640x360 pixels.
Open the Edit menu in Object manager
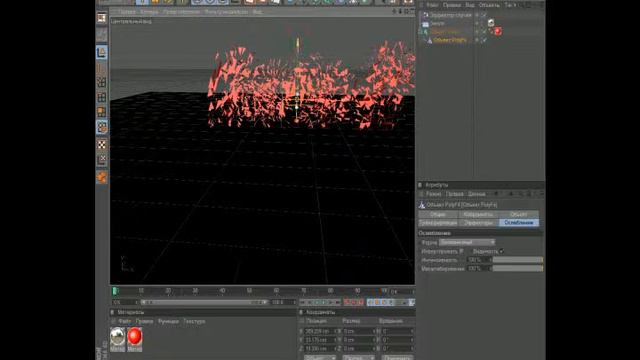(x=452, y=5)
